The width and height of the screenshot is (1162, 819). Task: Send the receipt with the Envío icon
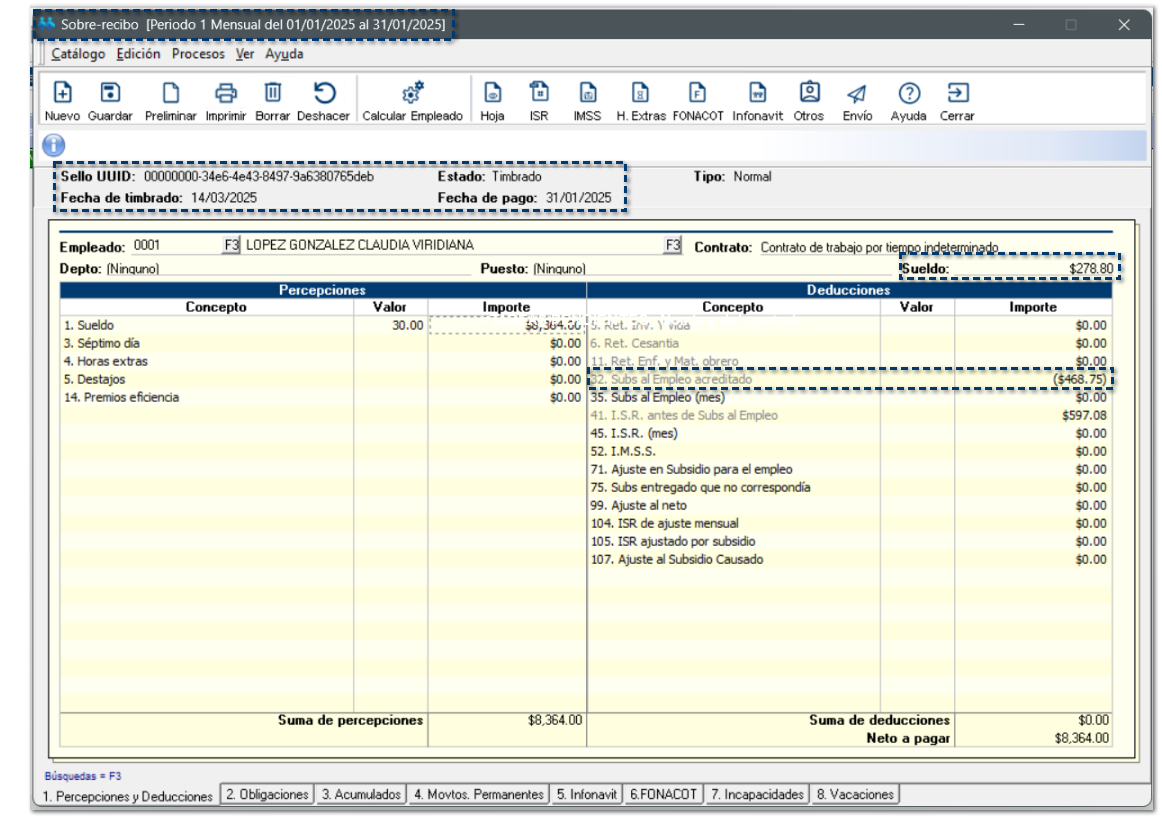pyautogui.click(x=856, y=94)
